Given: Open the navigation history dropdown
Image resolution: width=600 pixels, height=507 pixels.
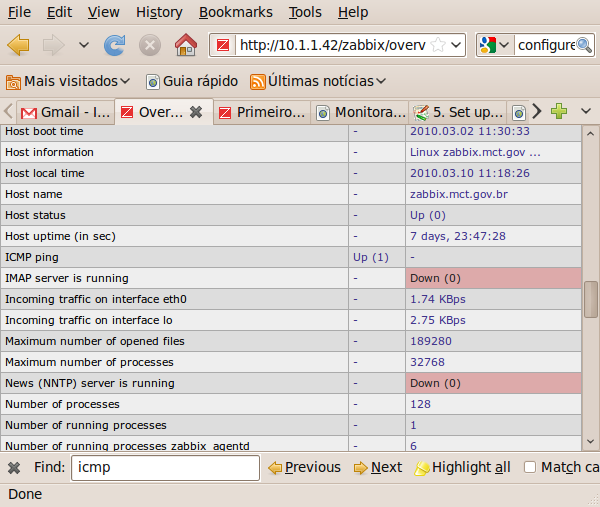Looking at the screenshot, I should pos(83,45).
